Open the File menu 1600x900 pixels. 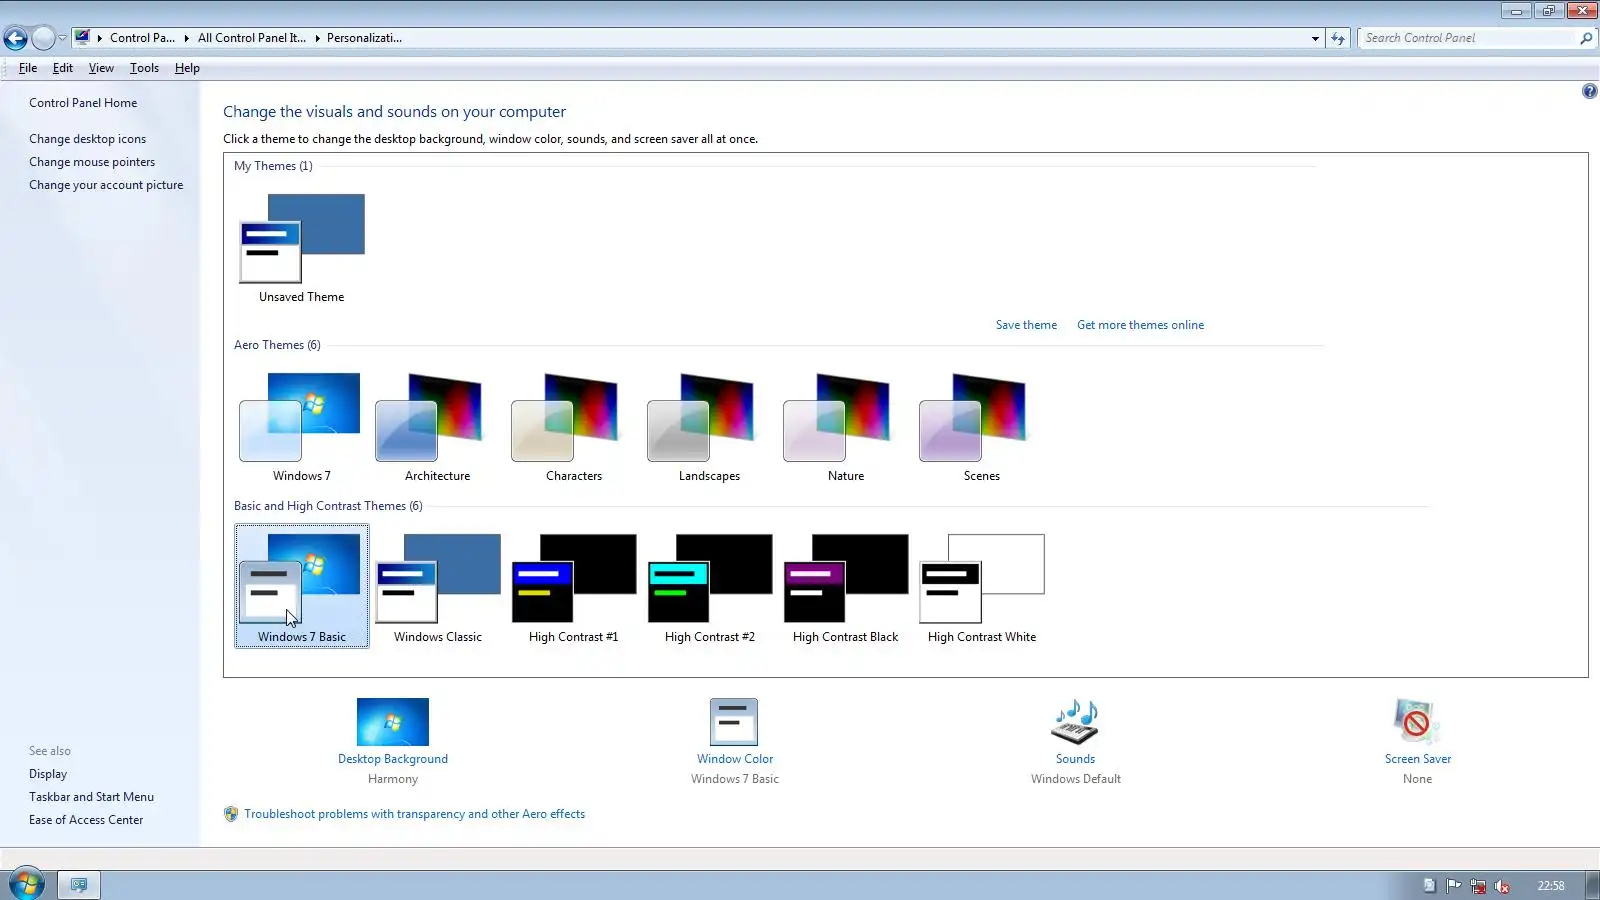(28, 68)
